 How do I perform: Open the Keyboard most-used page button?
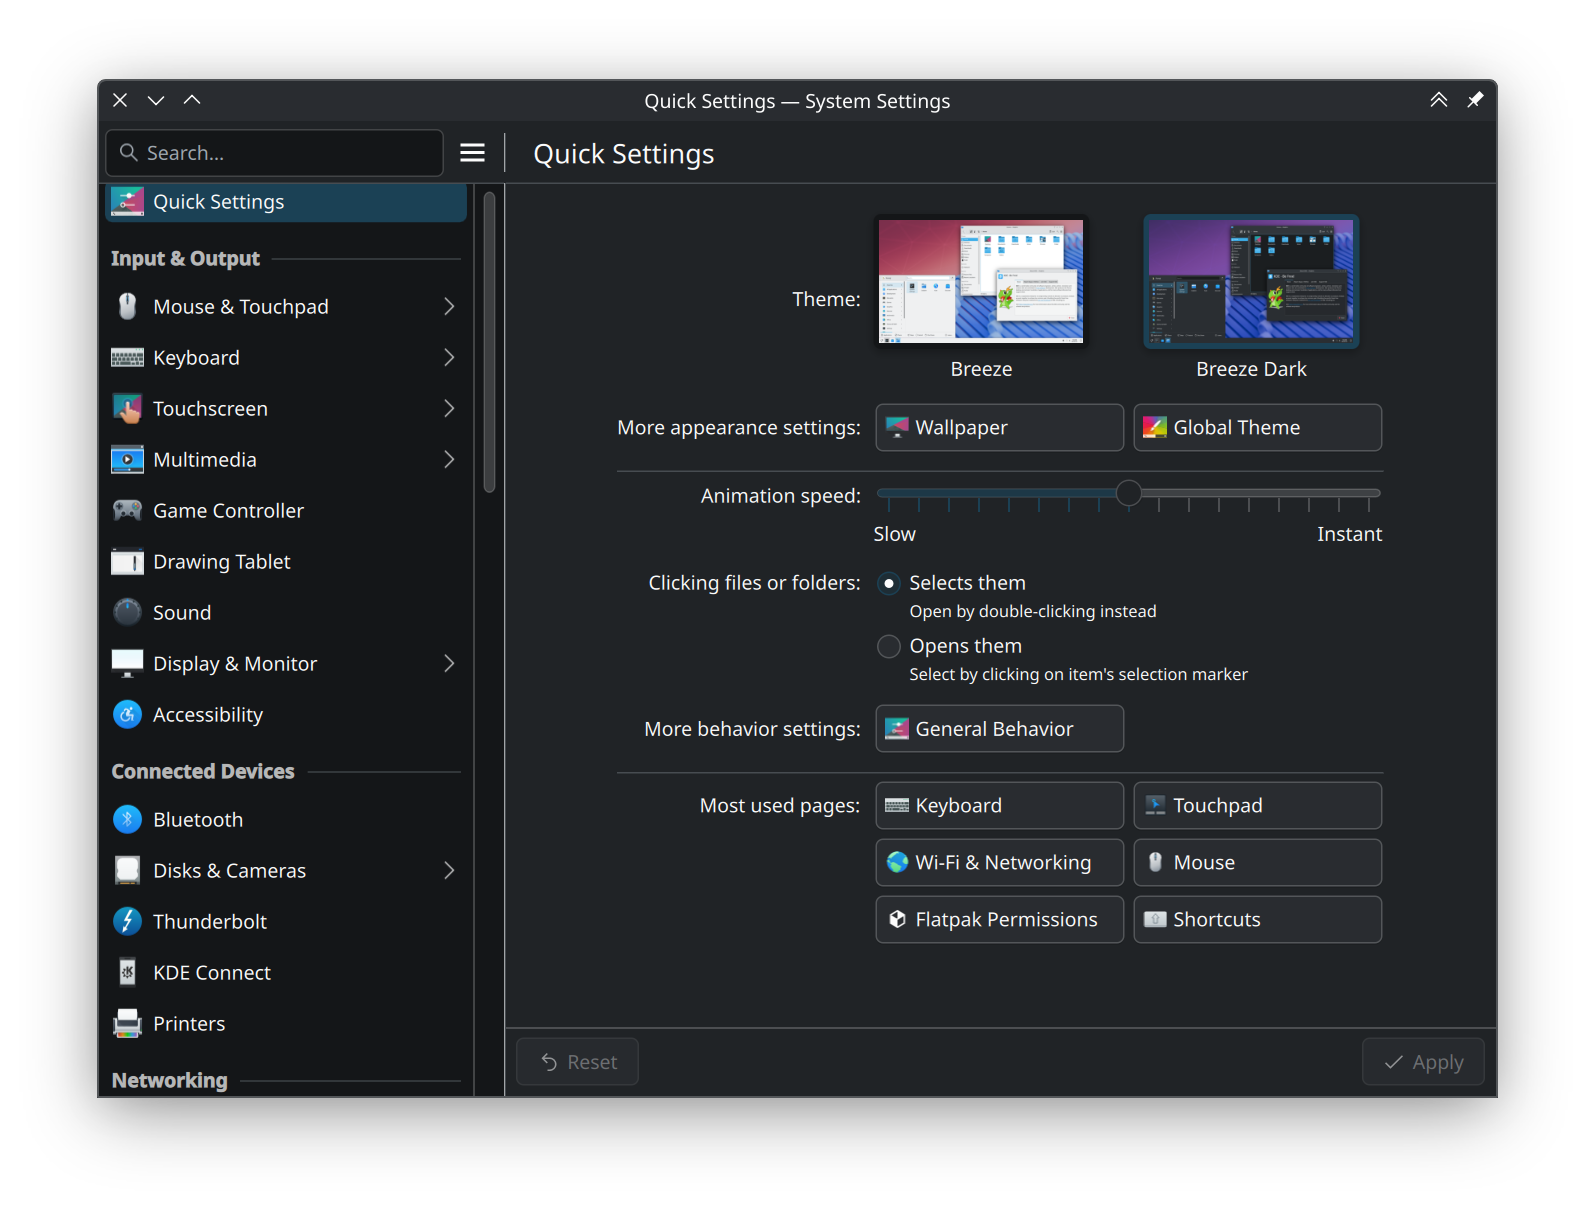1000,805
